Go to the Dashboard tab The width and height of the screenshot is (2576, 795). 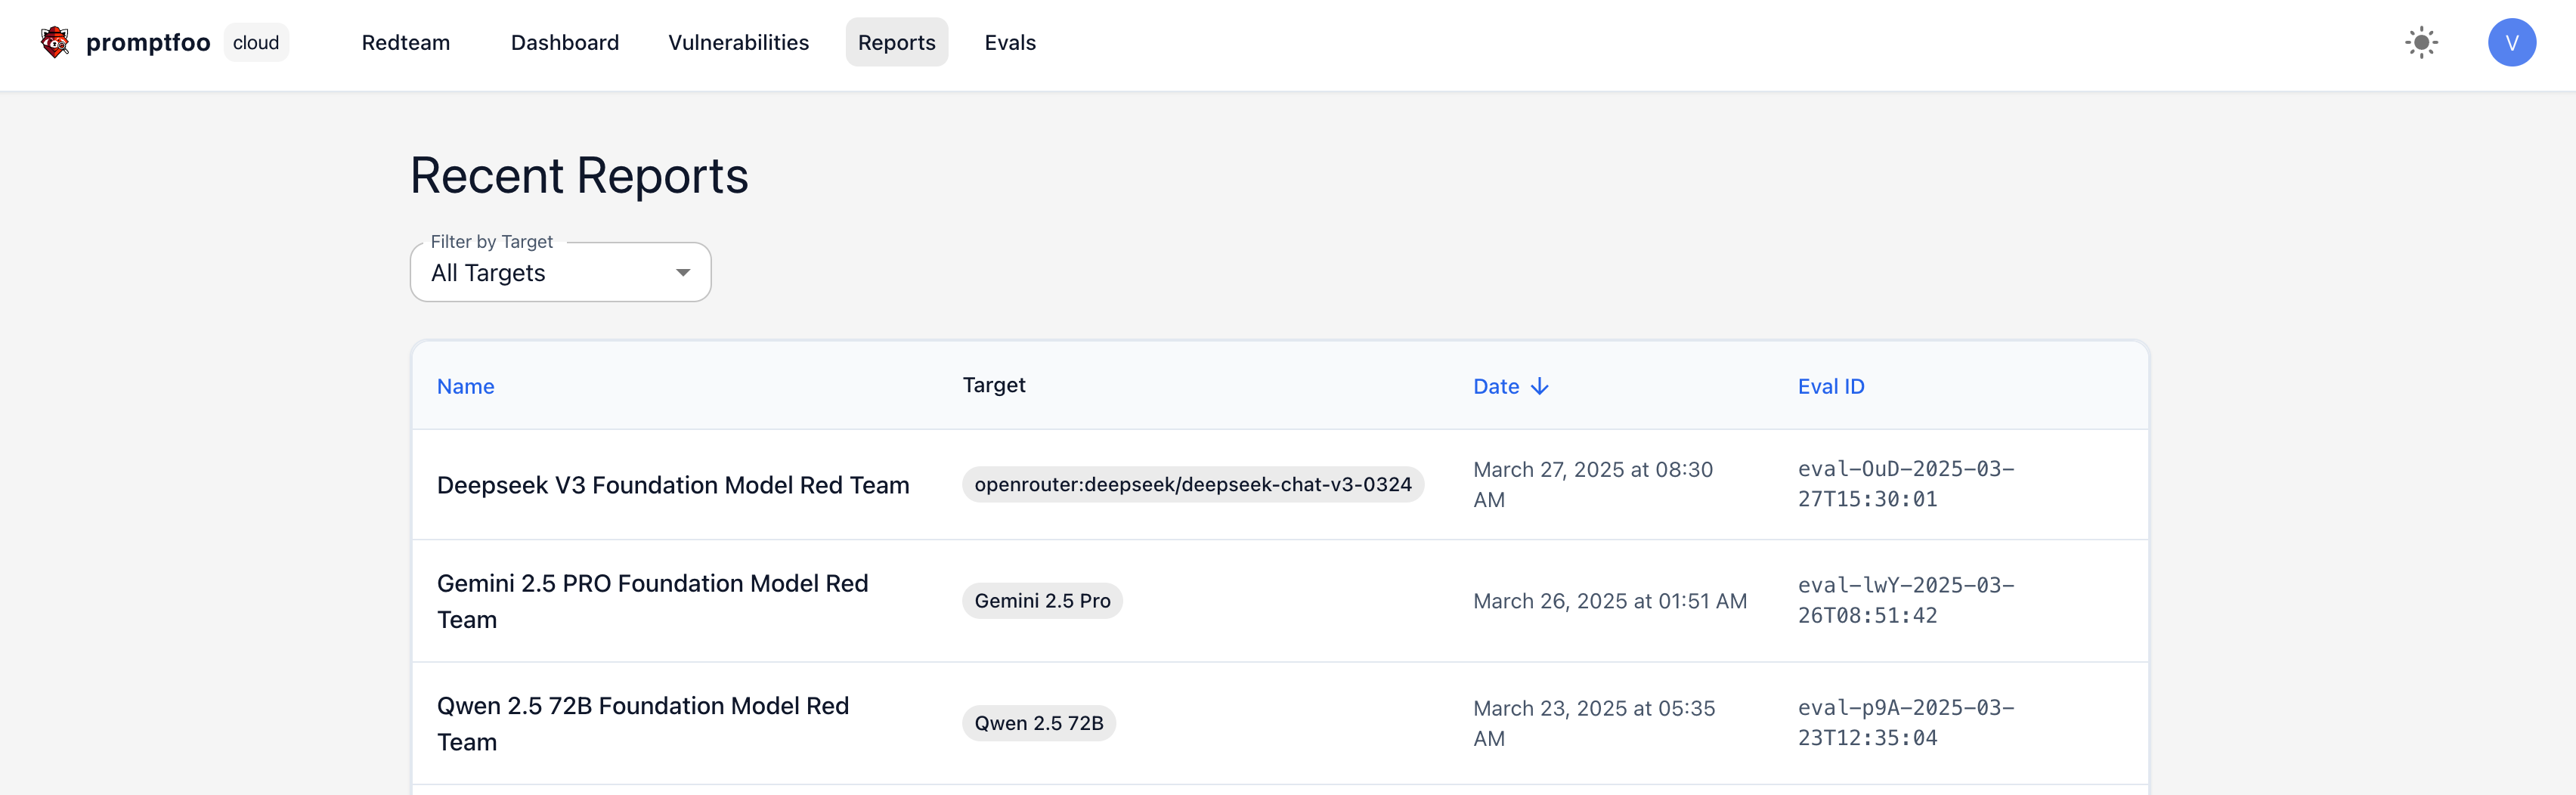click(564, 43)
